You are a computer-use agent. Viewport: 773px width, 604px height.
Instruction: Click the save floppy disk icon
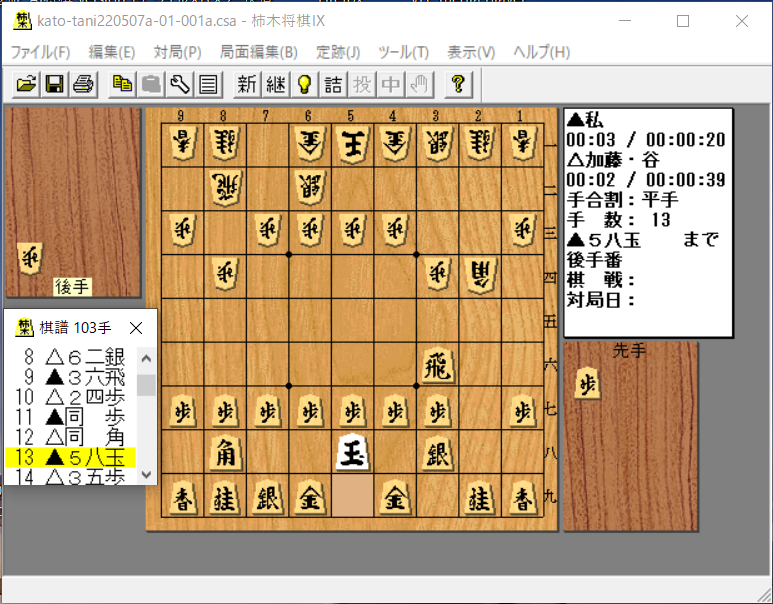(x=55, y=84)
